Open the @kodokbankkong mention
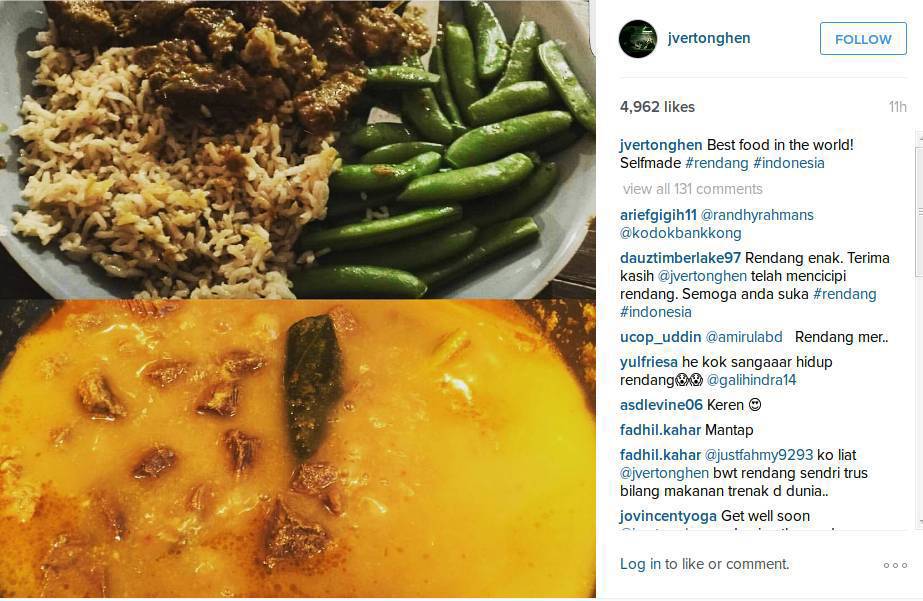 pos(680,233)
